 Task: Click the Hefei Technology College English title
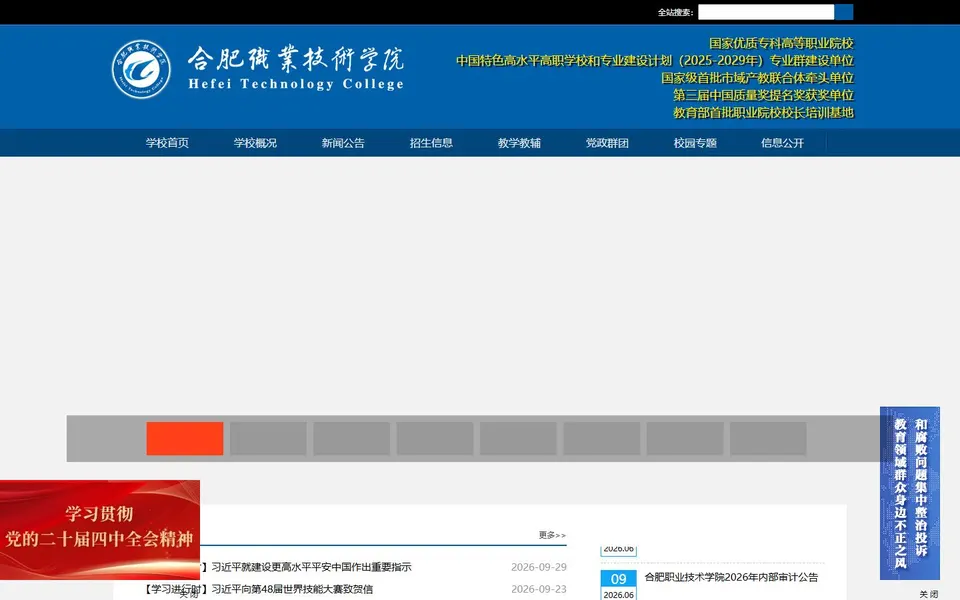(296, 84)
